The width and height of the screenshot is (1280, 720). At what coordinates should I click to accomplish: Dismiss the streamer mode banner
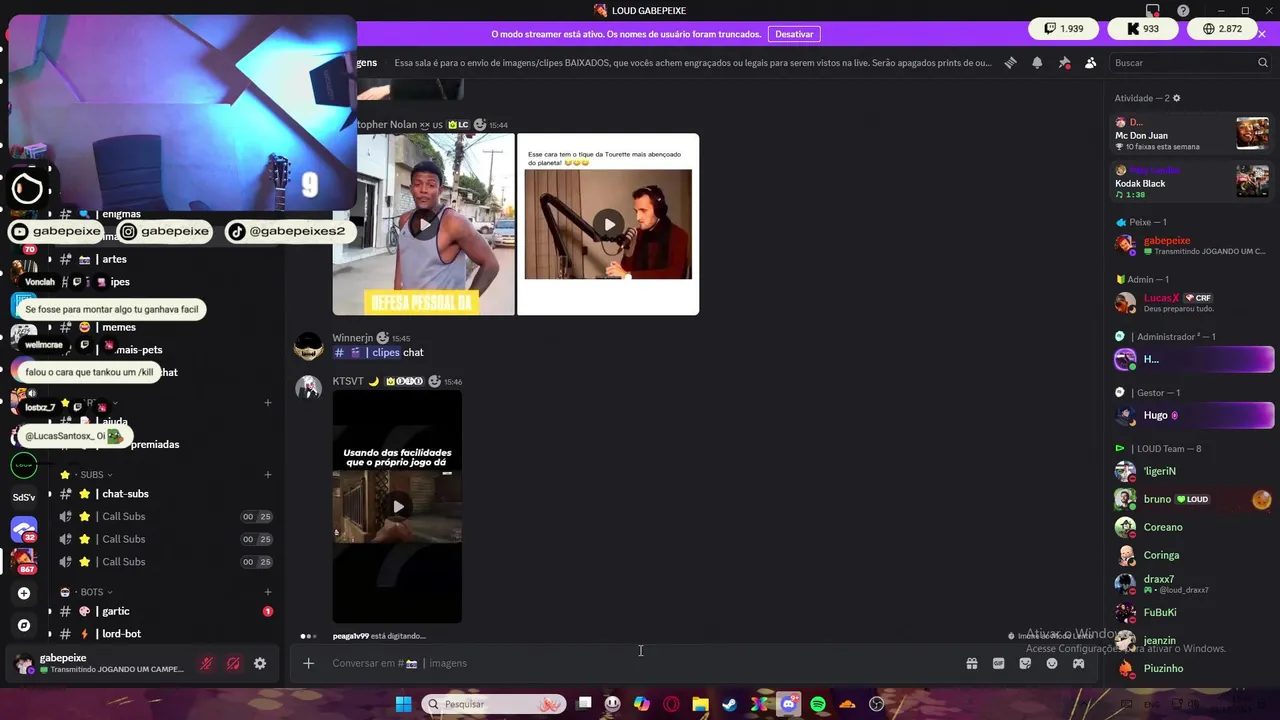click(1262, 34)
